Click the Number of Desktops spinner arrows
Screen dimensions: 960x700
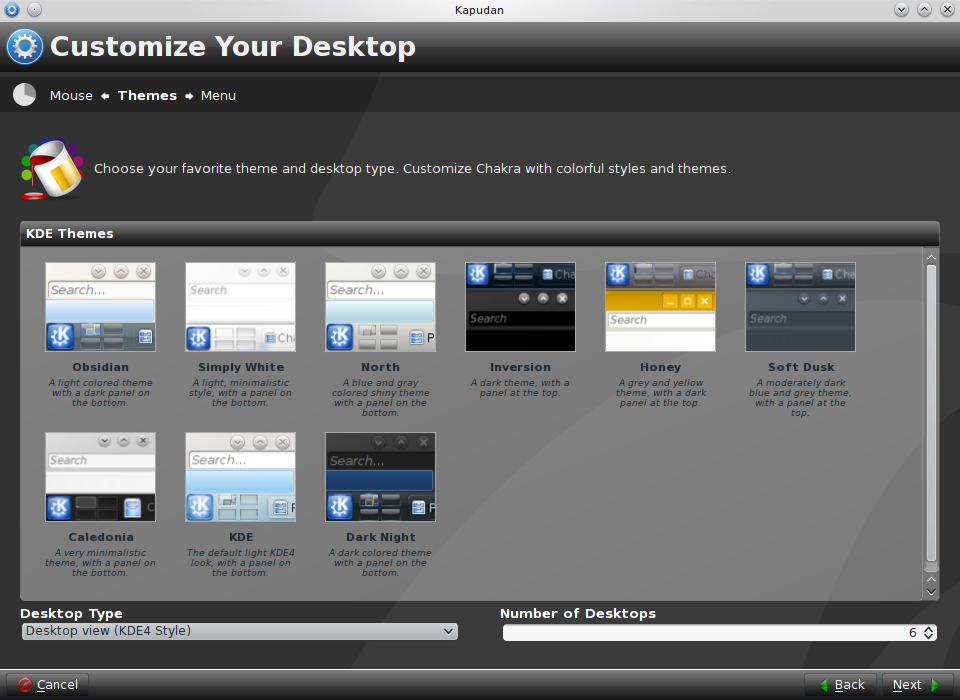click(928, 633)
